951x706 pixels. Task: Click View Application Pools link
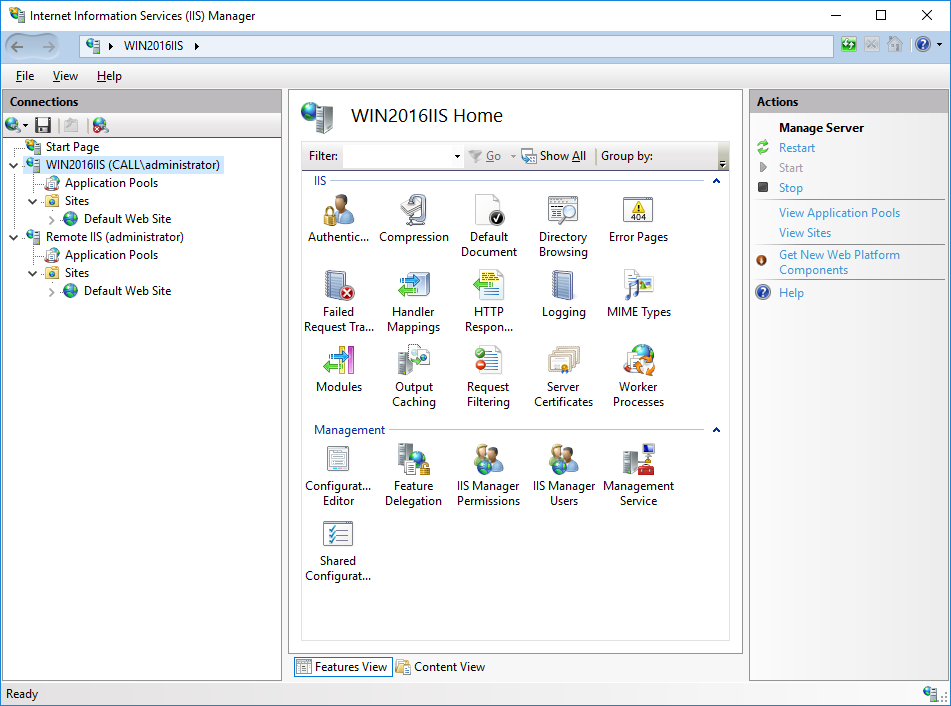tap(839, 213)
